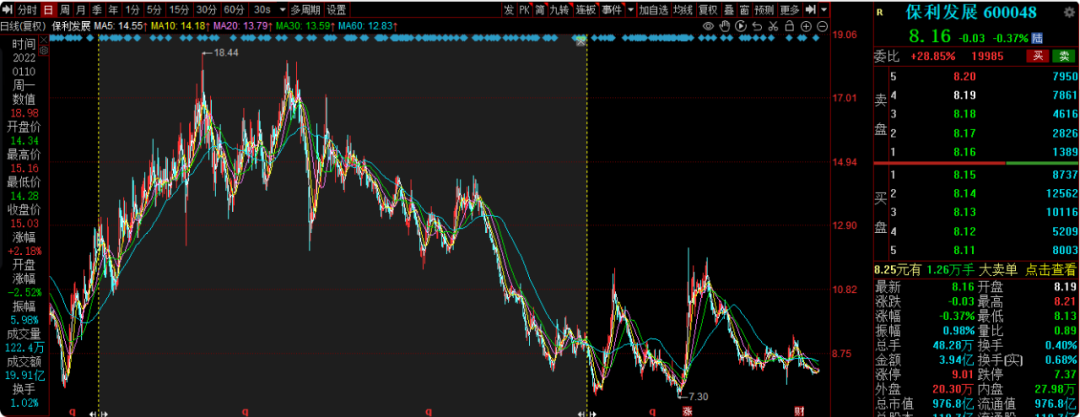Expand the dropdown arrow at toolbar far right
1080x417 pixels.
[824, 10]
